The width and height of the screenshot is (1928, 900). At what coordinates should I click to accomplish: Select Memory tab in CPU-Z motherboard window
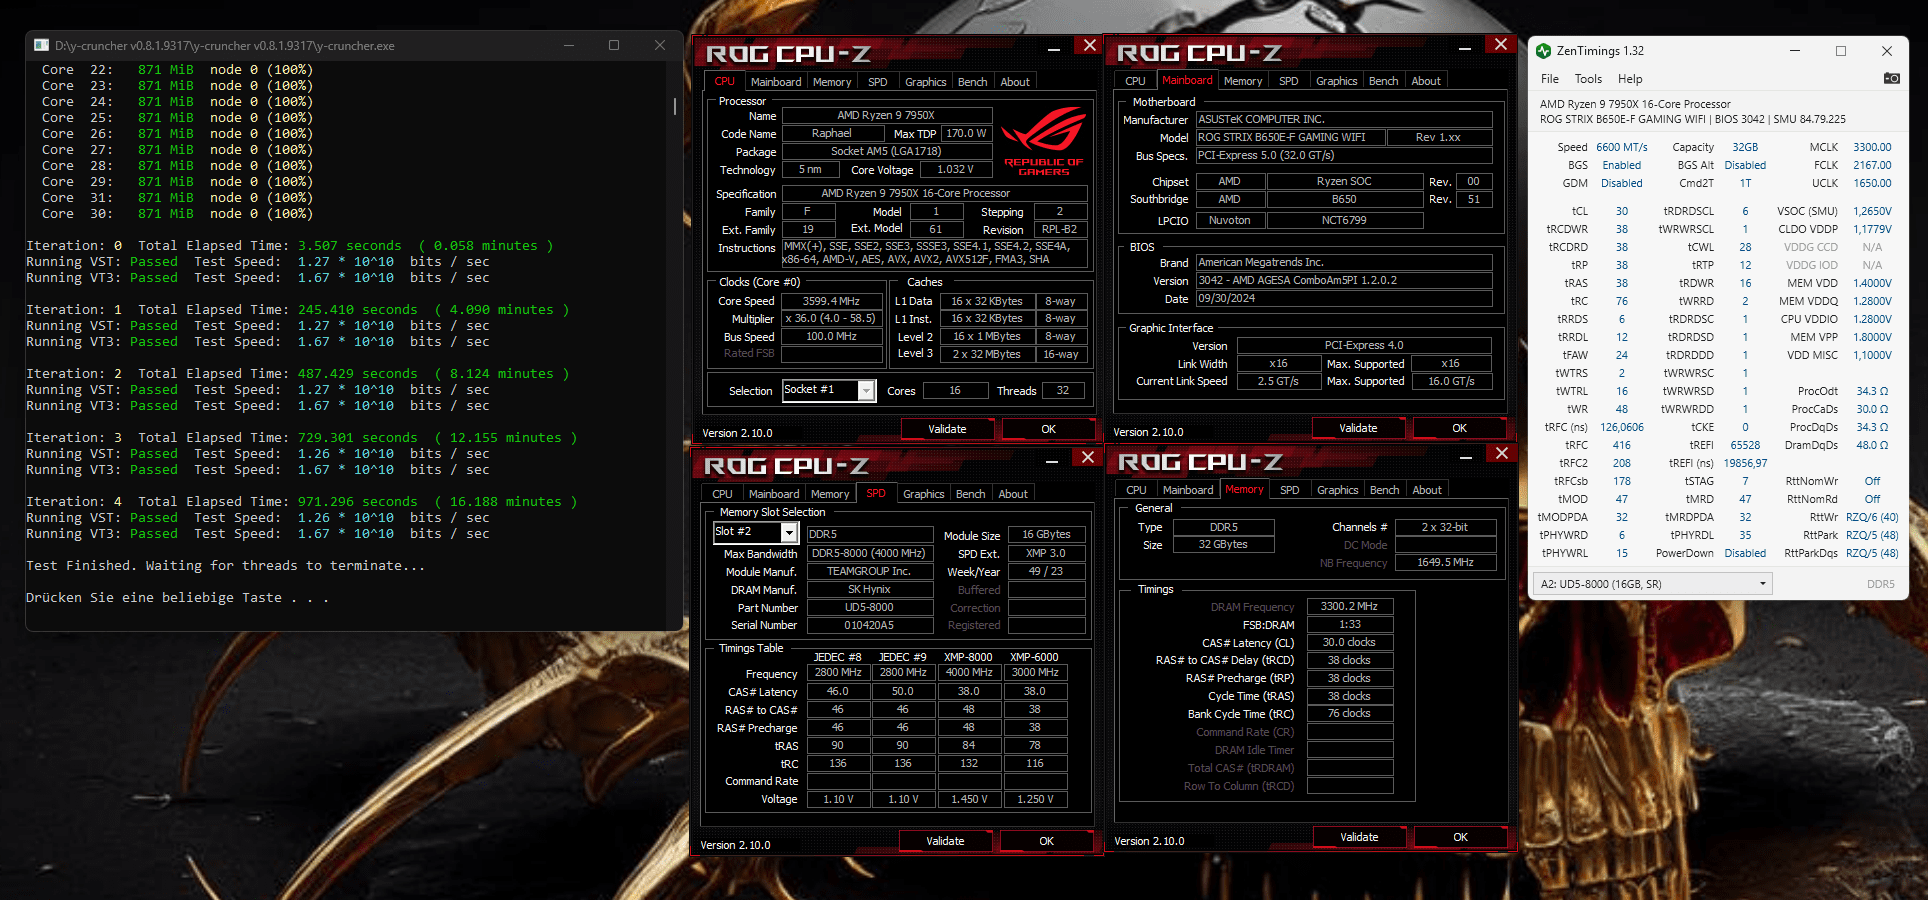(1243, 81)
